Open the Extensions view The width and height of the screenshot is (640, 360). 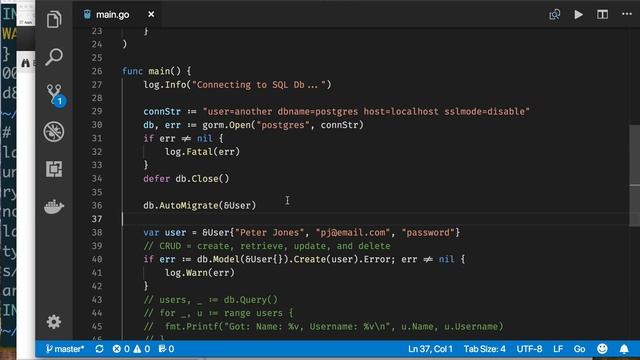coord(54,169)
